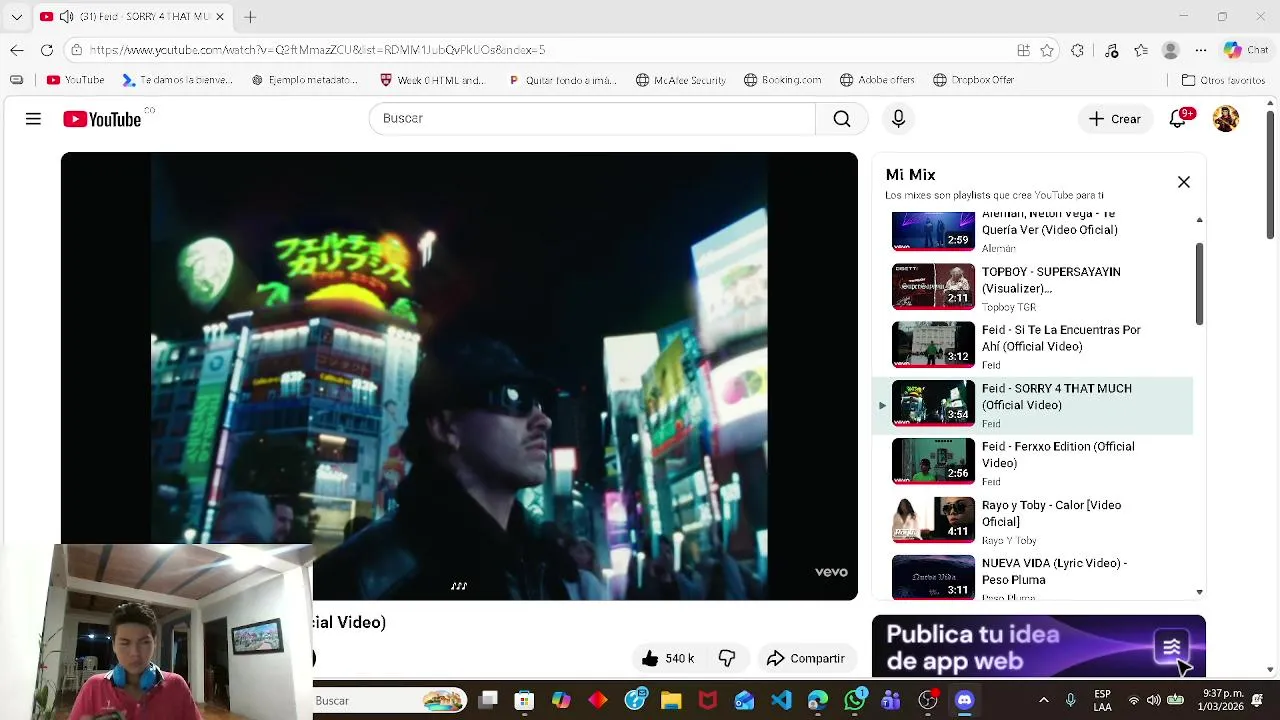Open the Booking.com bookmark
Screen dimensions: 1280x720
[x=783, y=80]
